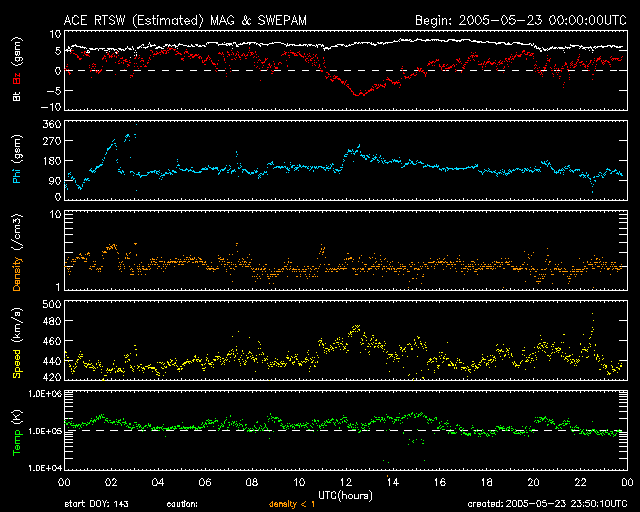The width and height of the screenshot is (640, 512).
Task: Click the 12 hour tick label
Action: (x=345, y=482)
